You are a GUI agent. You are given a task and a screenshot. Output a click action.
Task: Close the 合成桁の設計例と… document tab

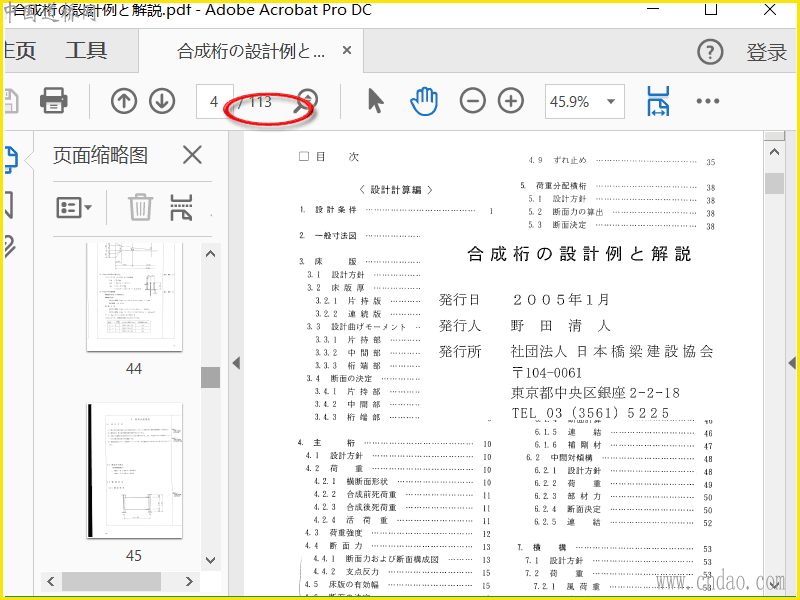pos(347,51)
